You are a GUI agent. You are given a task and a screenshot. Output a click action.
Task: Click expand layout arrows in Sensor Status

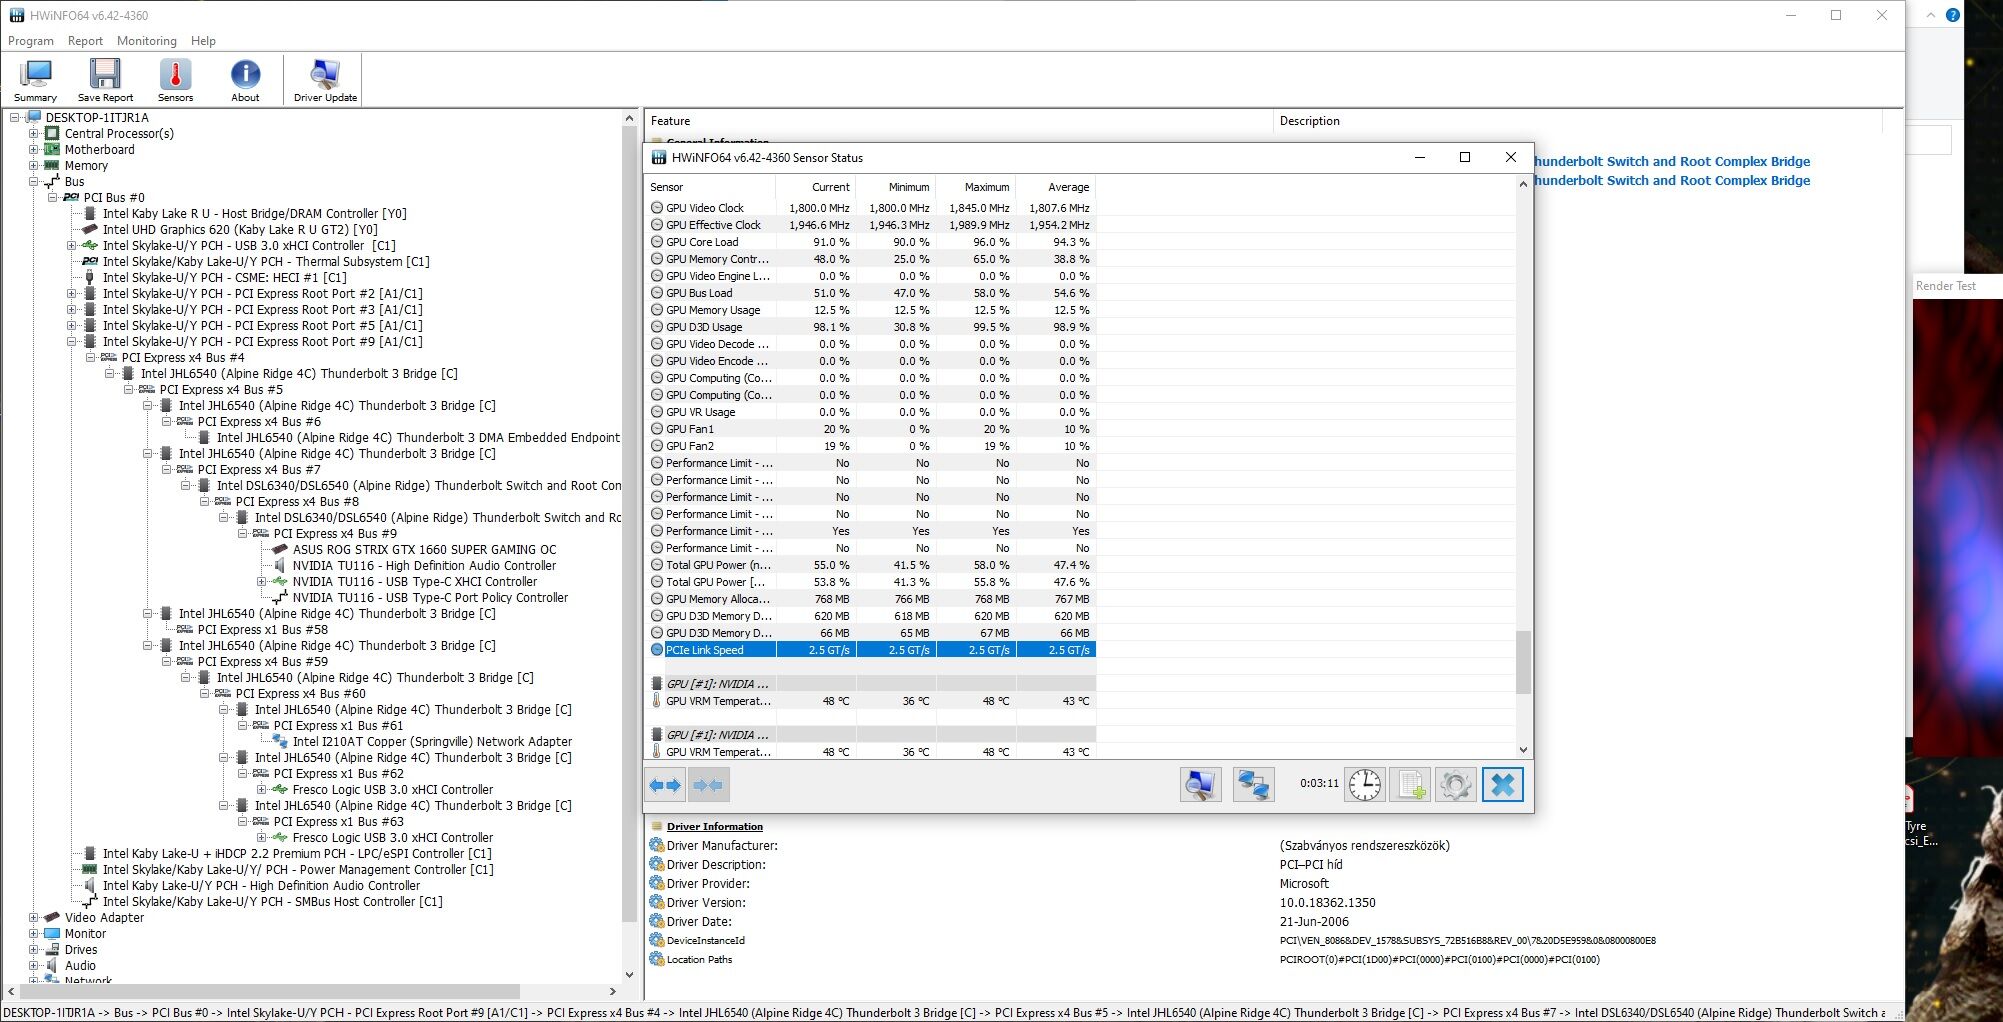[x=665, y=785]
